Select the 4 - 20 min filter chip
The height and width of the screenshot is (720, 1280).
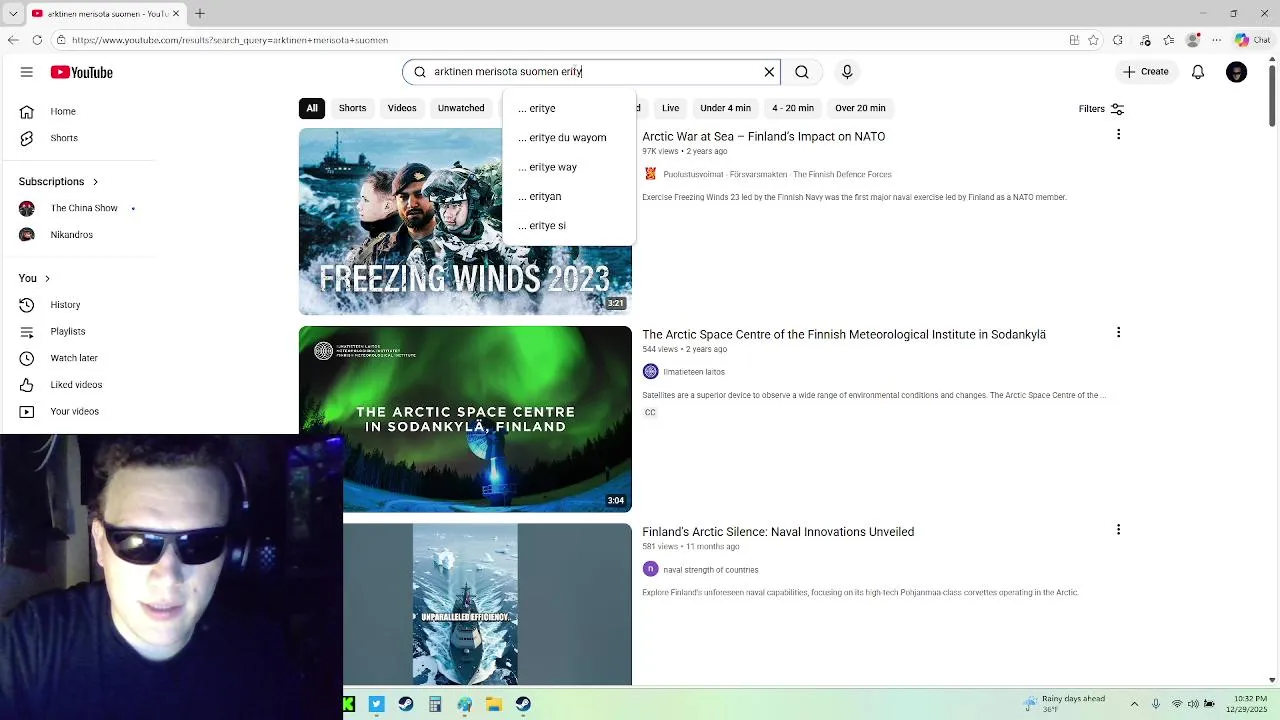793,108
